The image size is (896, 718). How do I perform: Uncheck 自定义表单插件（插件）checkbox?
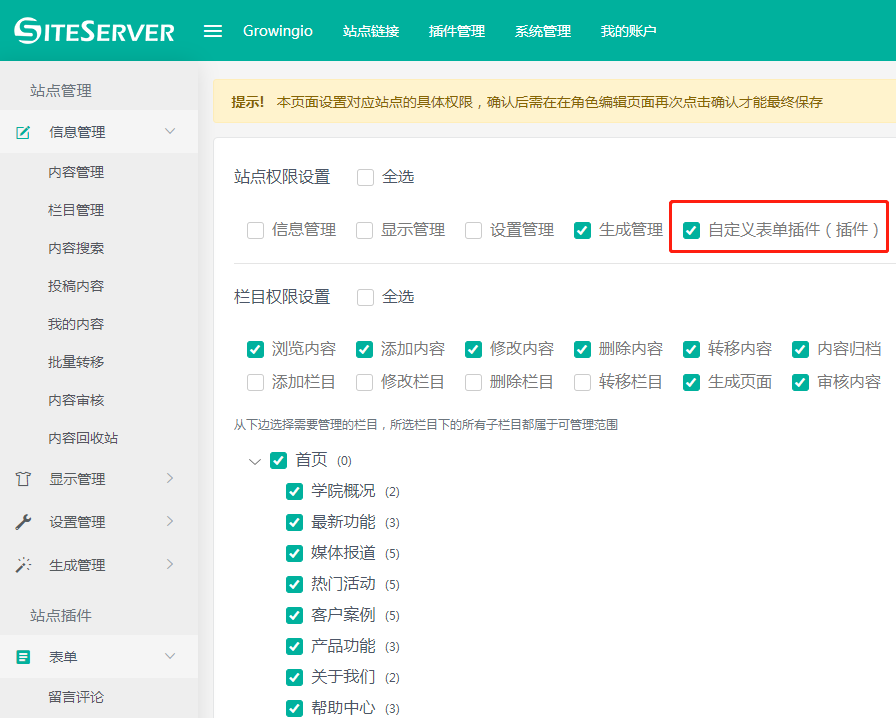[691, 230]
